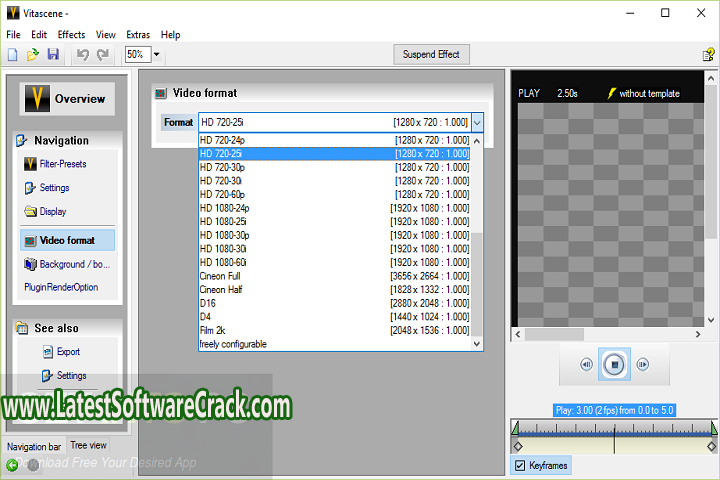This screenshot has height=480, width=720.
Task: Click the Open folder toolbar icon
Action: pos(33,54)
